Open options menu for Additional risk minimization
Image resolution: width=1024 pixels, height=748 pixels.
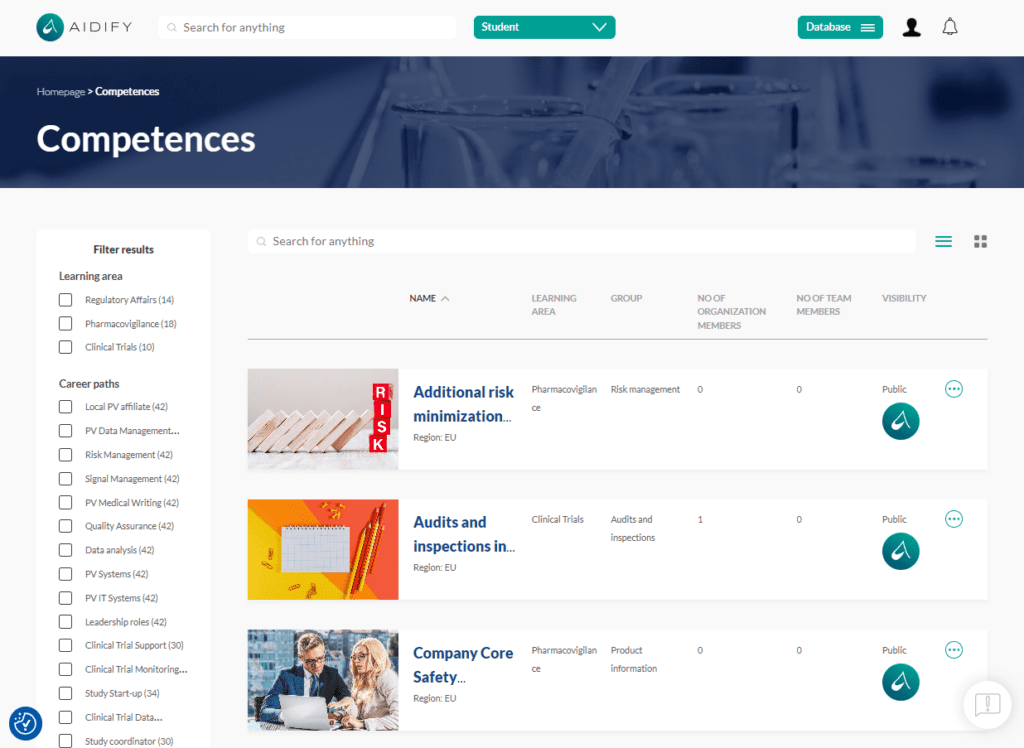(953, 388)
